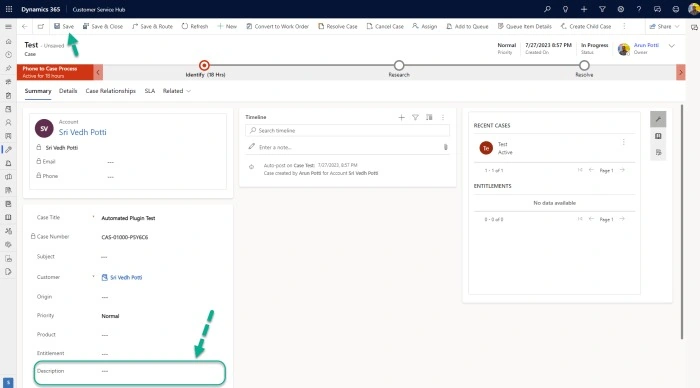
Task: Switch to the Details tab
Action: pos(68,91)
